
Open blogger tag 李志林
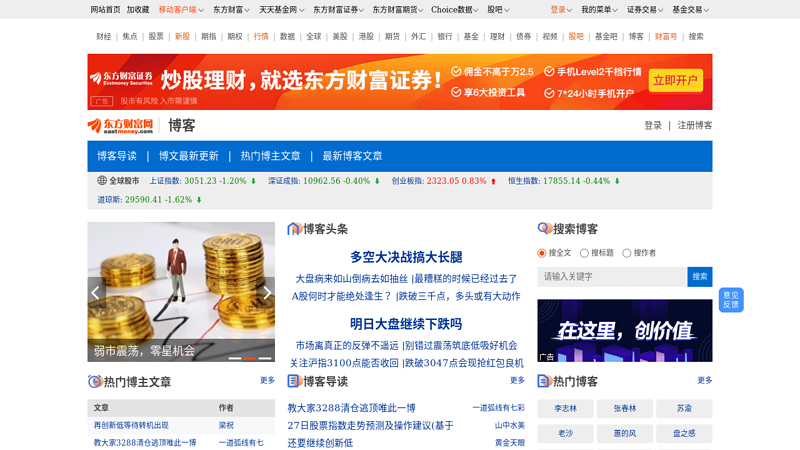pyautogui.click(x=565, y=408)
